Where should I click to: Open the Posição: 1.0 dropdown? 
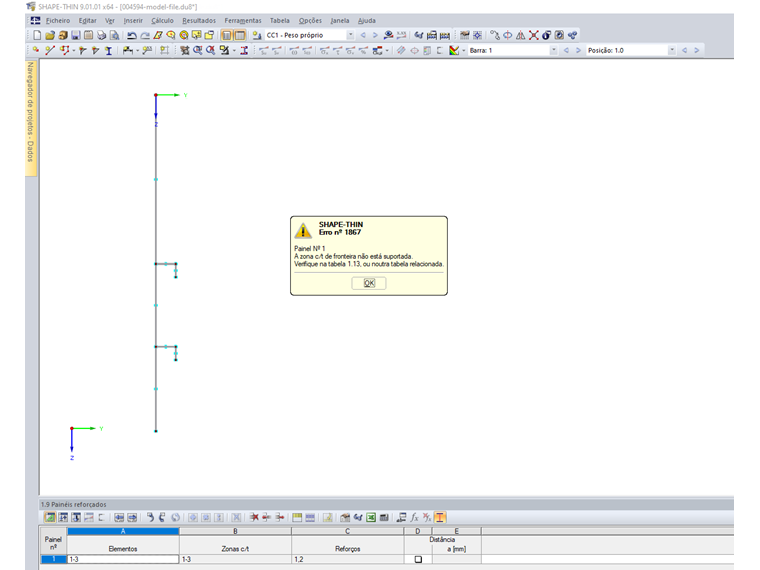[x=672, y=50]
